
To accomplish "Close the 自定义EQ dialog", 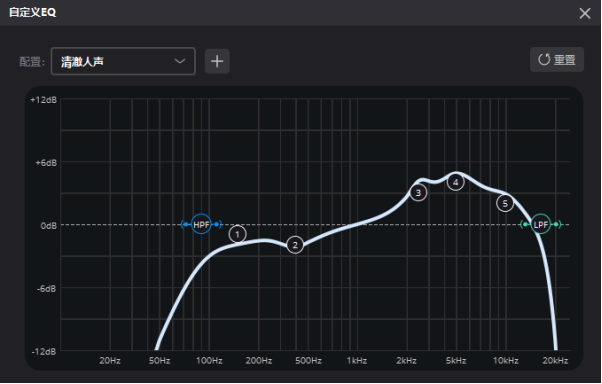I will pyautogui.click(x=585, y=13).
